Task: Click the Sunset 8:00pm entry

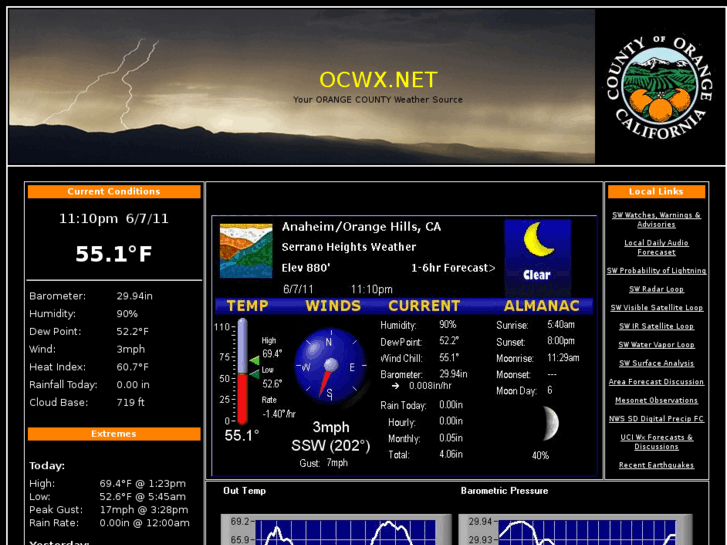Action: 536,341
